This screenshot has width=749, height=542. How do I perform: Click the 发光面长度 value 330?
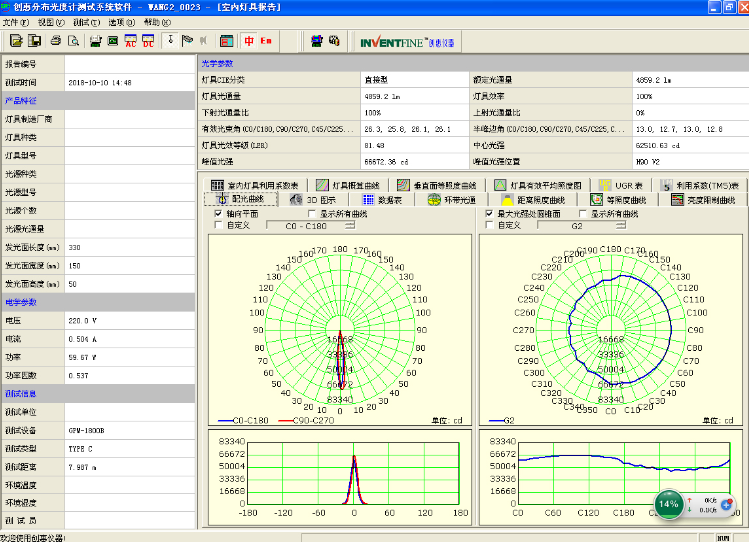[75, 247]
